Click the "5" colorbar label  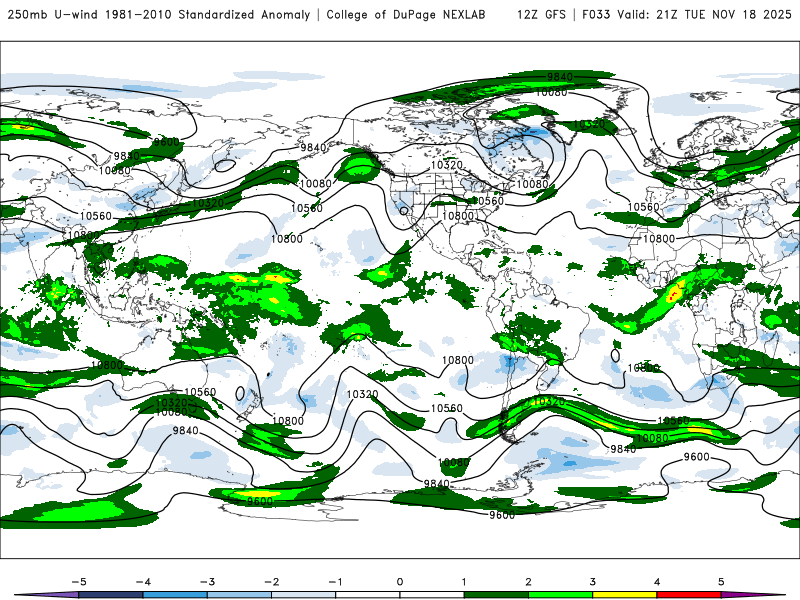(721, 582)
